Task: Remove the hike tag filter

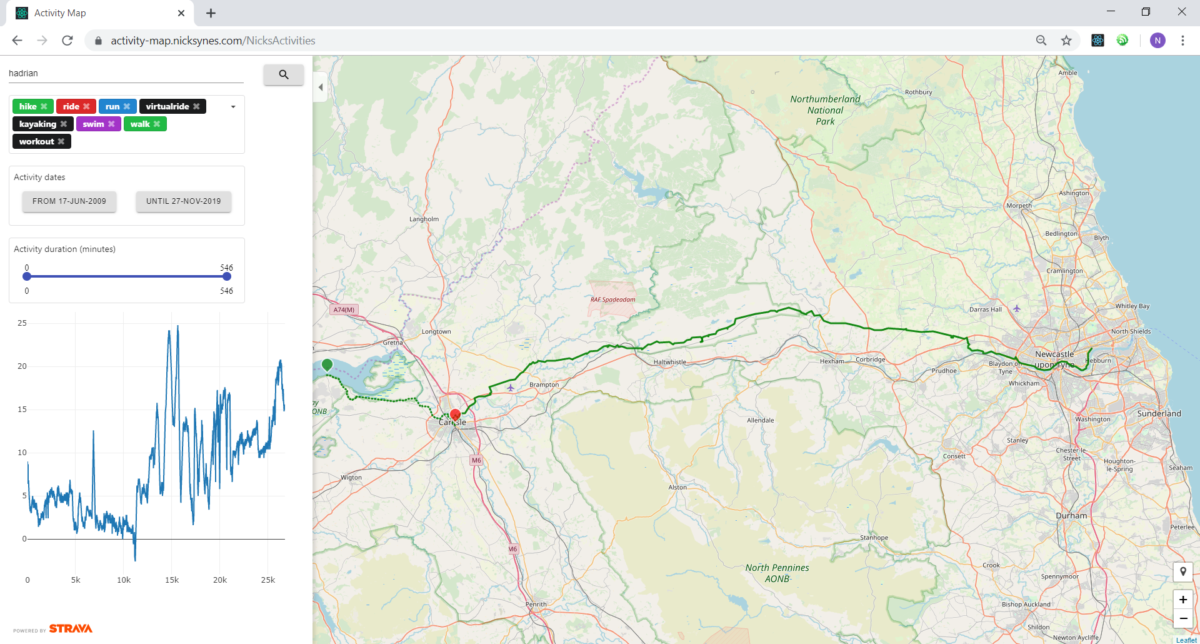Action: tap(44, 106)
